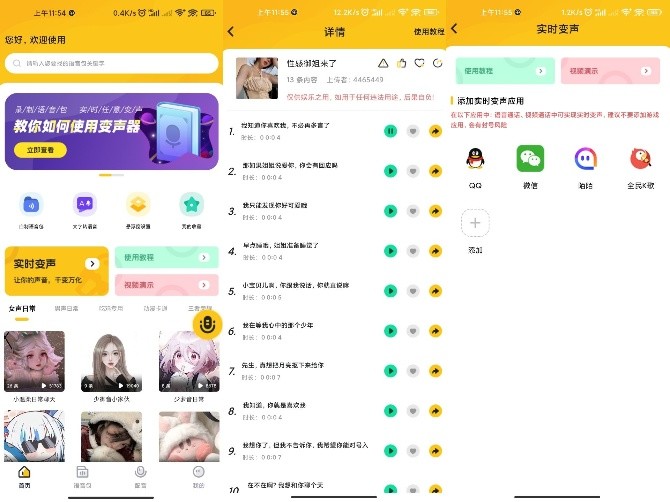Open the 文字转语音 text-to-speech icon
Image resolution: width=670 pixels, height=502 pixels.
[x=85, y=205]
